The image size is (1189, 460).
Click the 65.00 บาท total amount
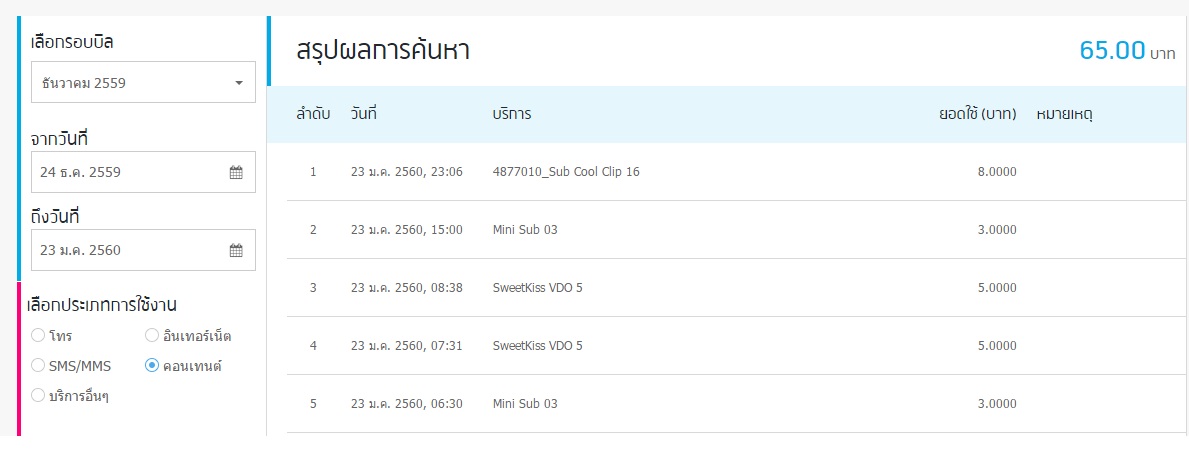pyautogui.click(x=1128, y=52)
